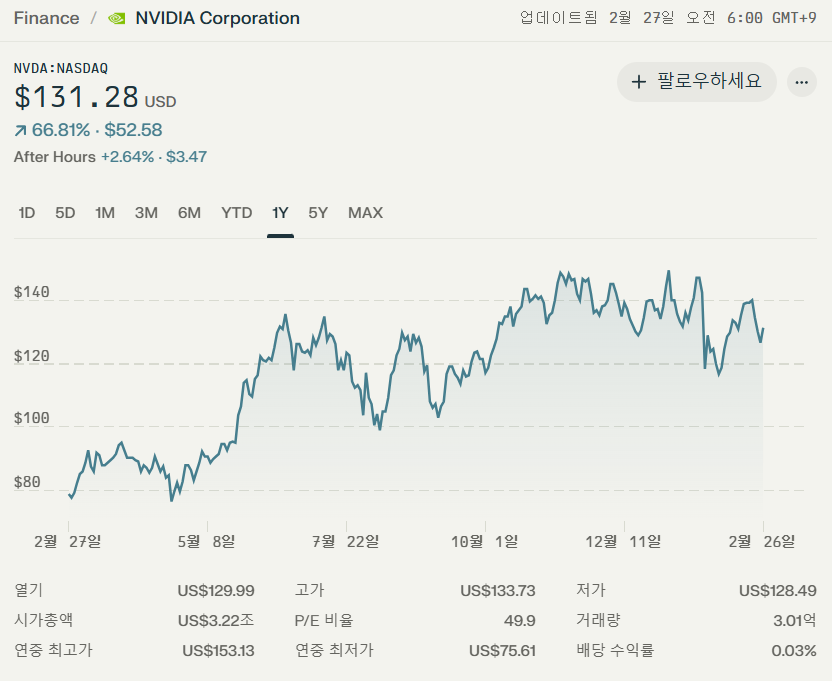Show the MAX chart range
Viewport: 832px width, 681px height.
[366, 213]
